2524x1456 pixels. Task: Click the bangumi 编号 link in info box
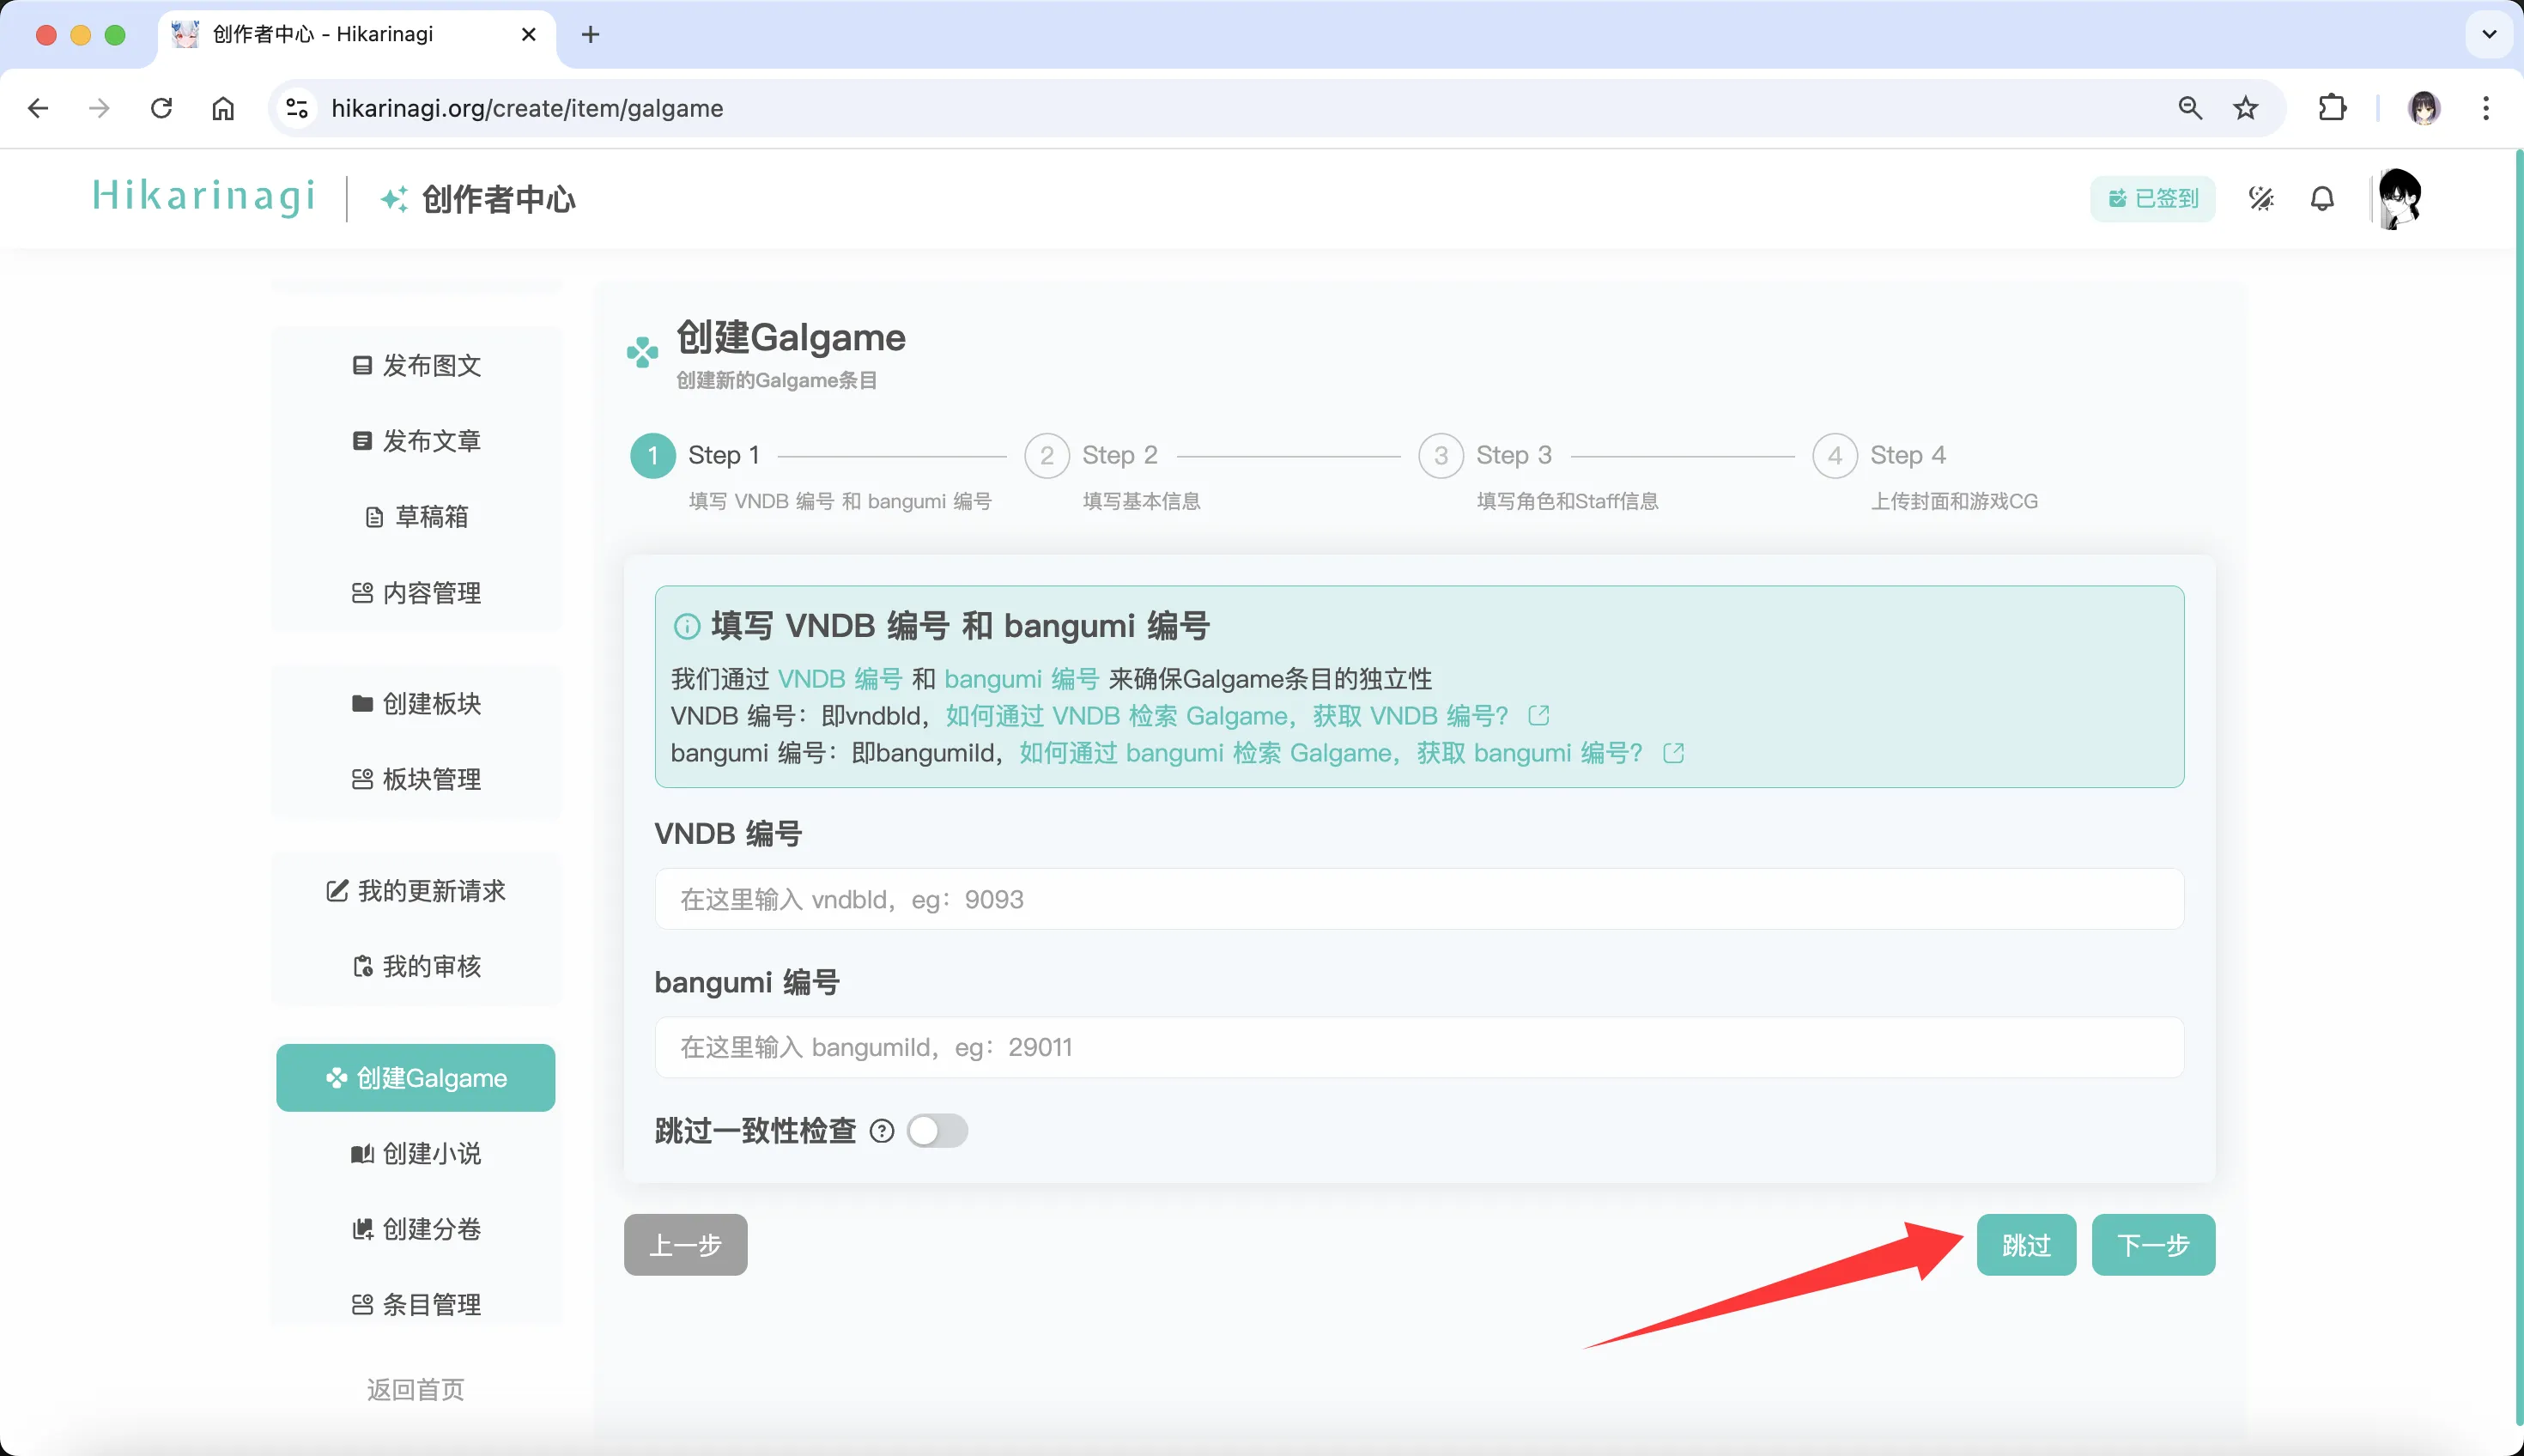[1021, 679]
